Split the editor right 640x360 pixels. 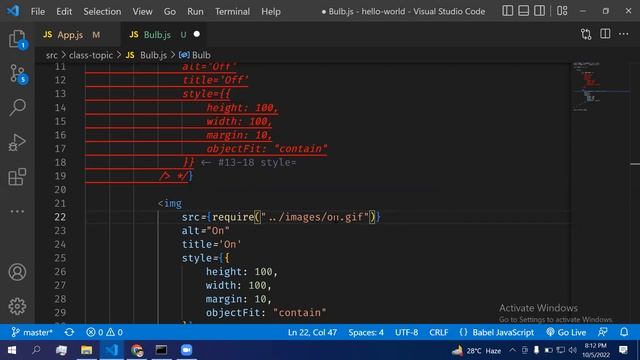click(605, 34)
